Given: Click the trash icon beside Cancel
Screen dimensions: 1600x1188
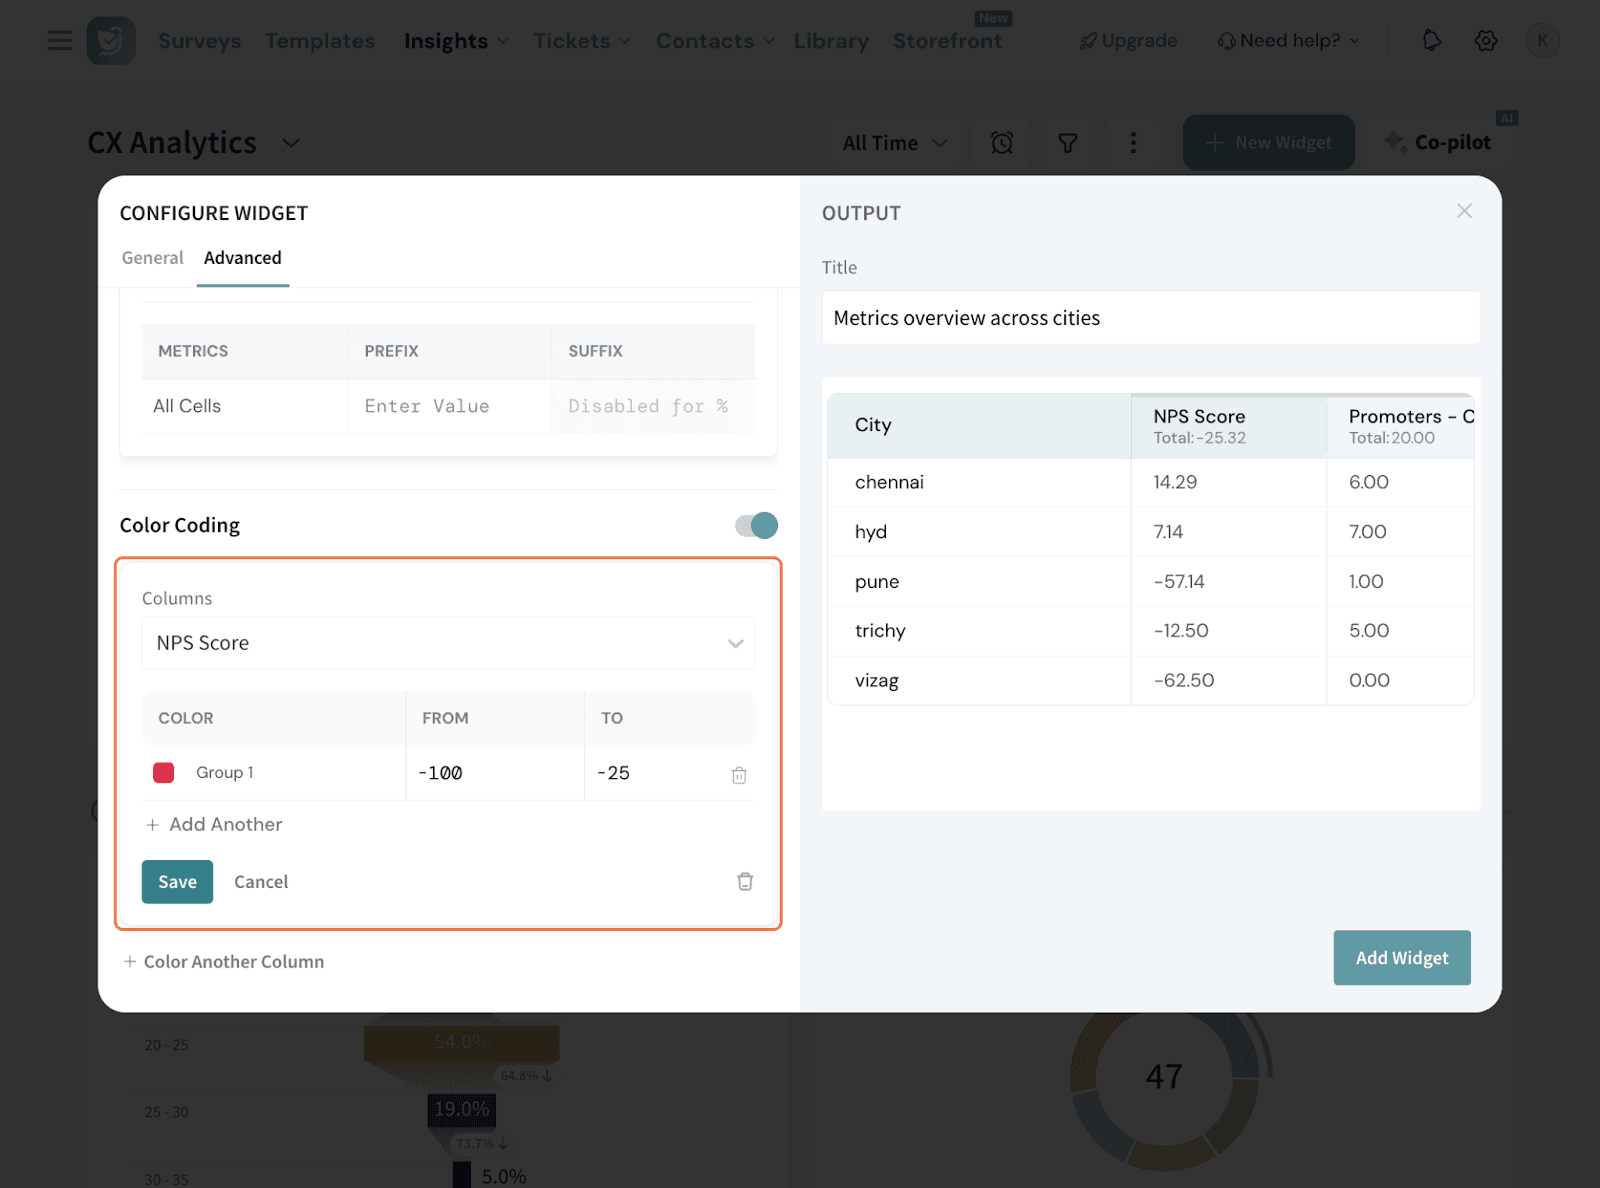Looking at the screenshot, I should pyautogui.click(x=745, y=881).
